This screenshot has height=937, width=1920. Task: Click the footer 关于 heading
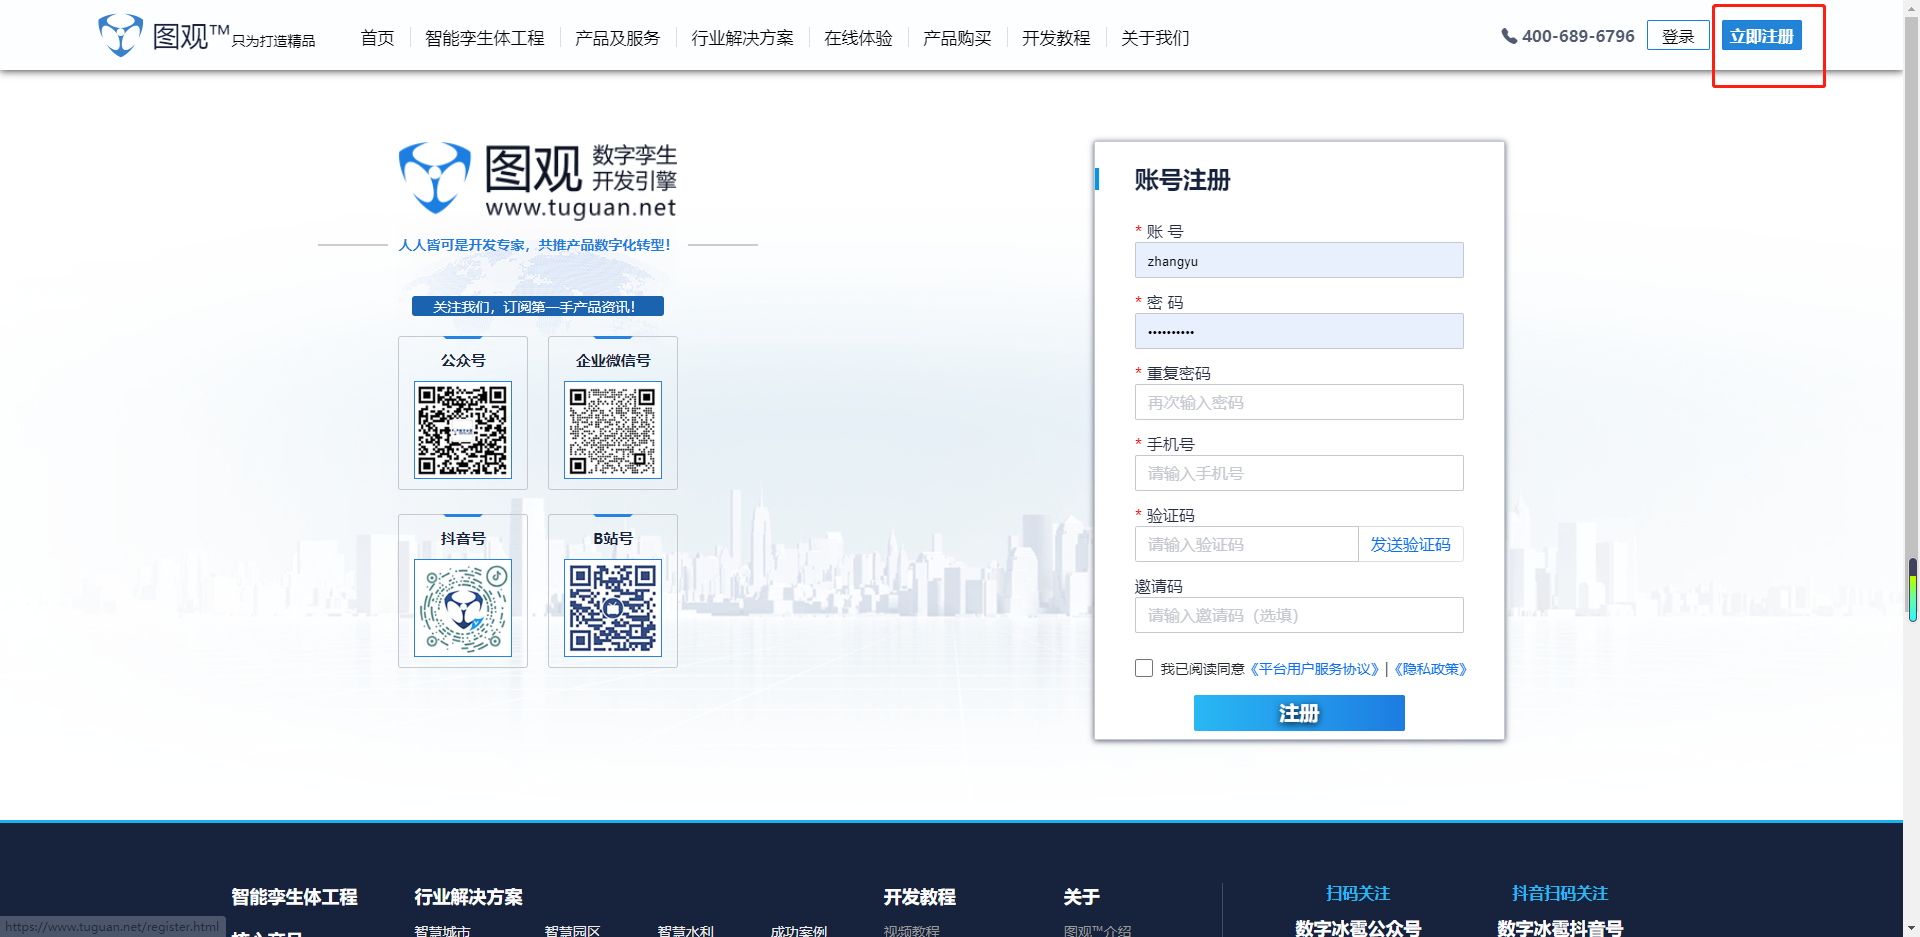pyautogui.click(x=1082, y=897)
